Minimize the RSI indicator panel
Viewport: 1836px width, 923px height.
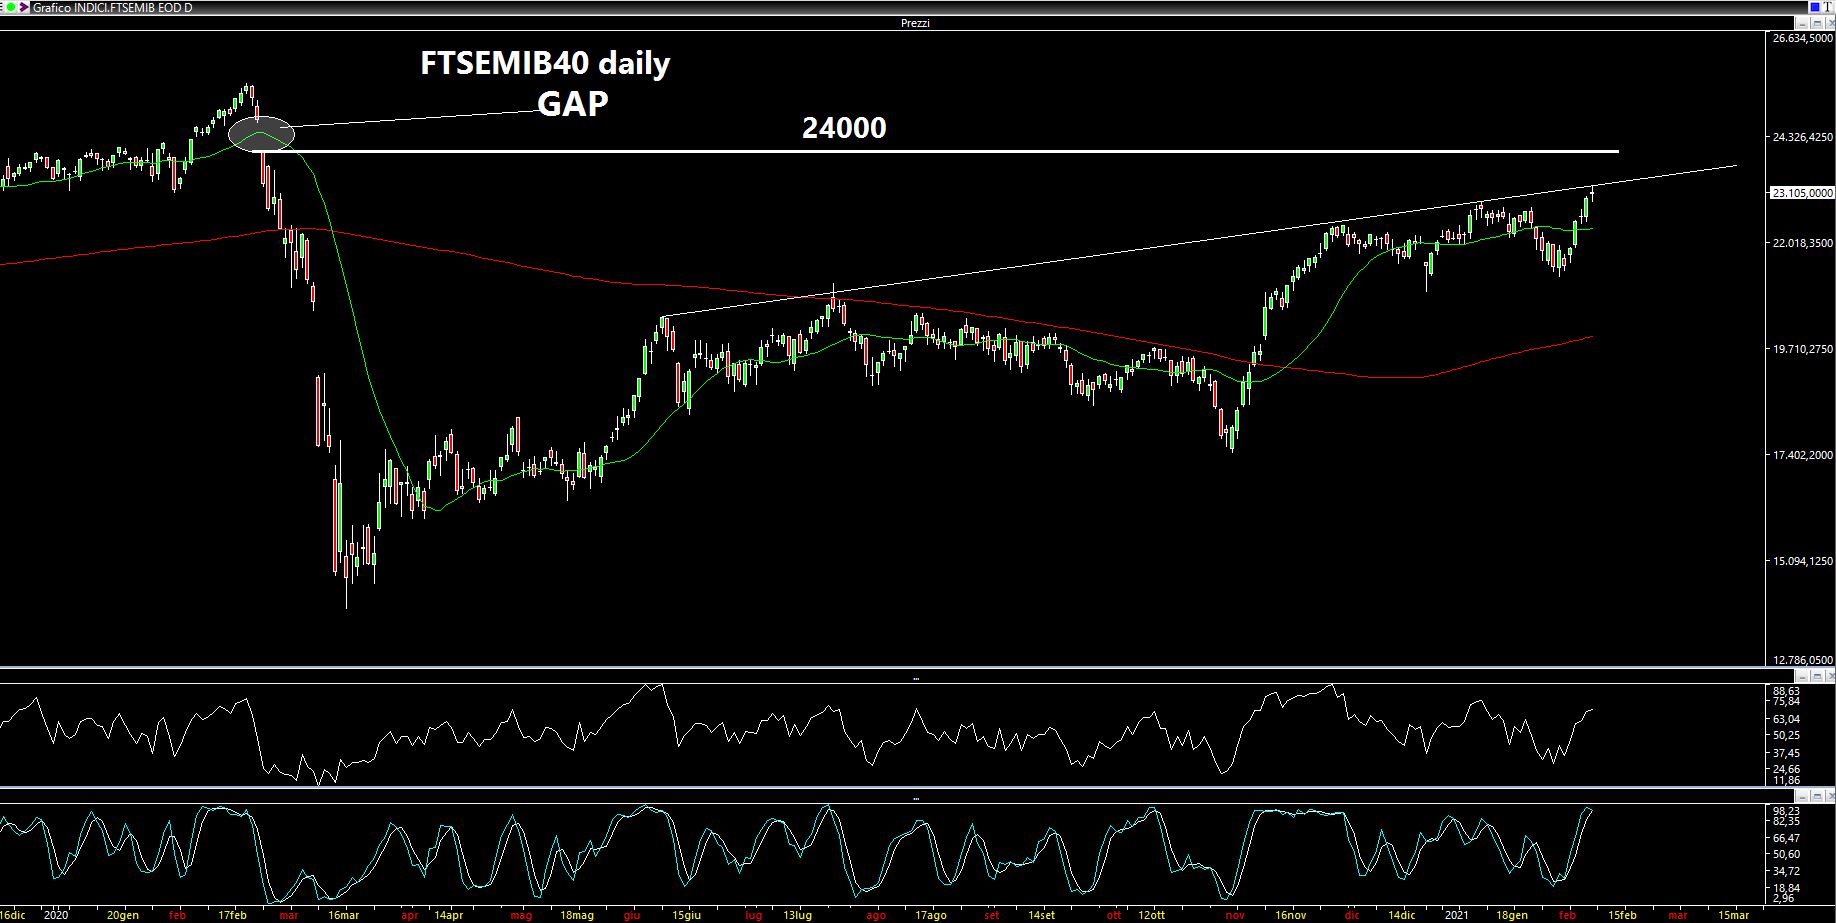coord(1801,677)
